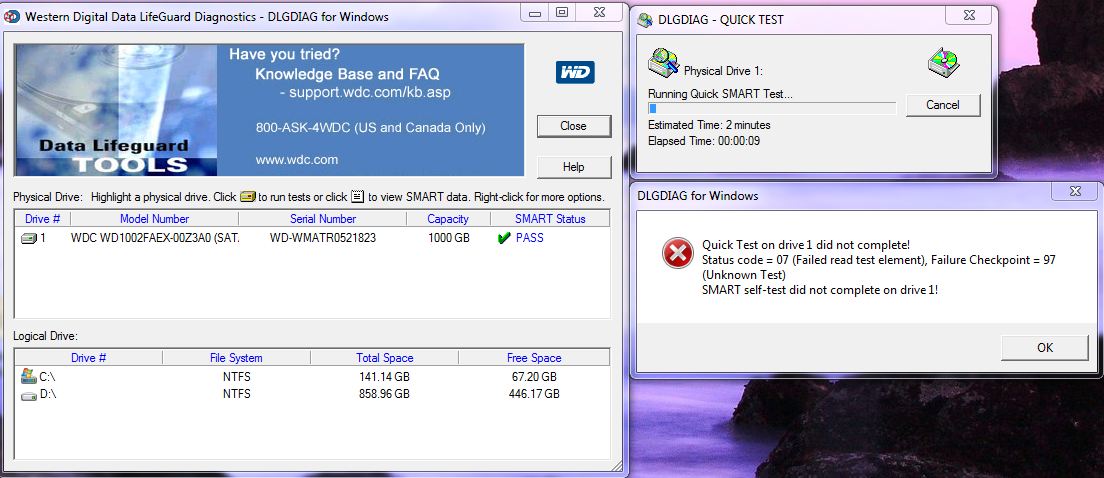Click the PASS SMART status text

[x=529, y=238]
